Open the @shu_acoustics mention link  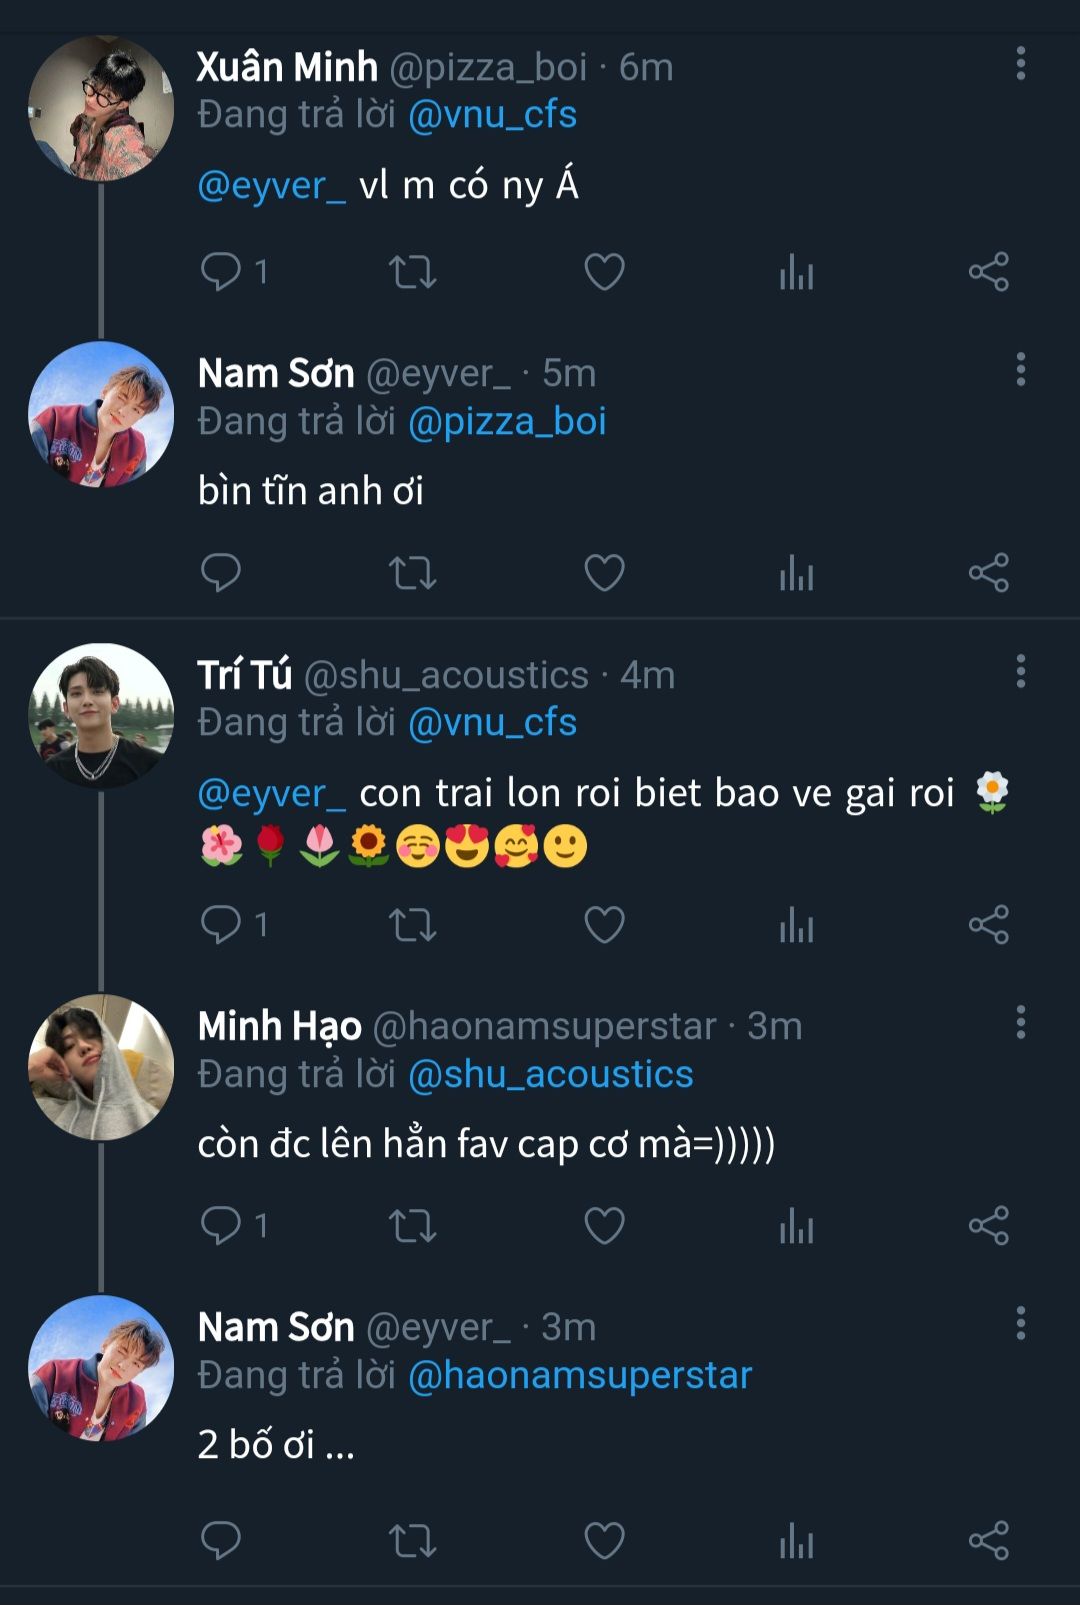point(550,1074)
